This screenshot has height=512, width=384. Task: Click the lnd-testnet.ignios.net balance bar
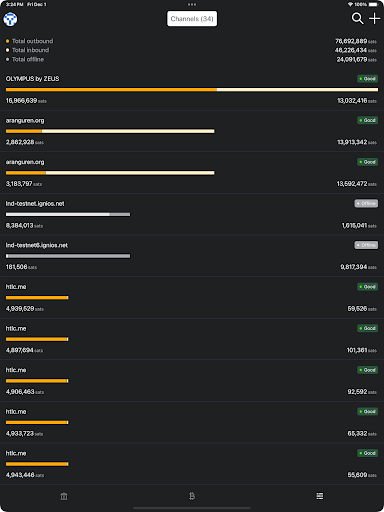[x=68, y=214]
